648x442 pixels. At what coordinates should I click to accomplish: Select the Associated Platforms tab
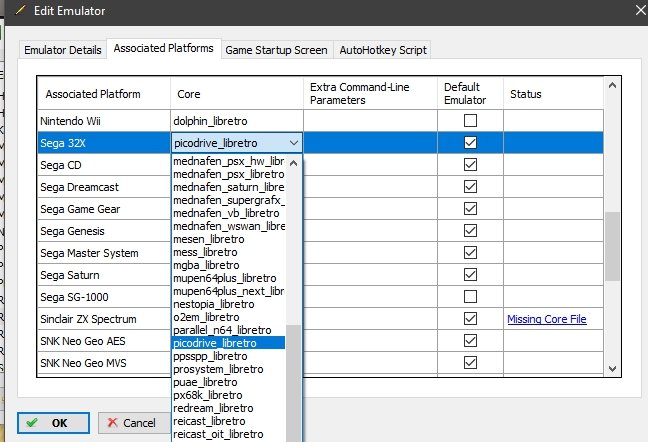[164, 48]
